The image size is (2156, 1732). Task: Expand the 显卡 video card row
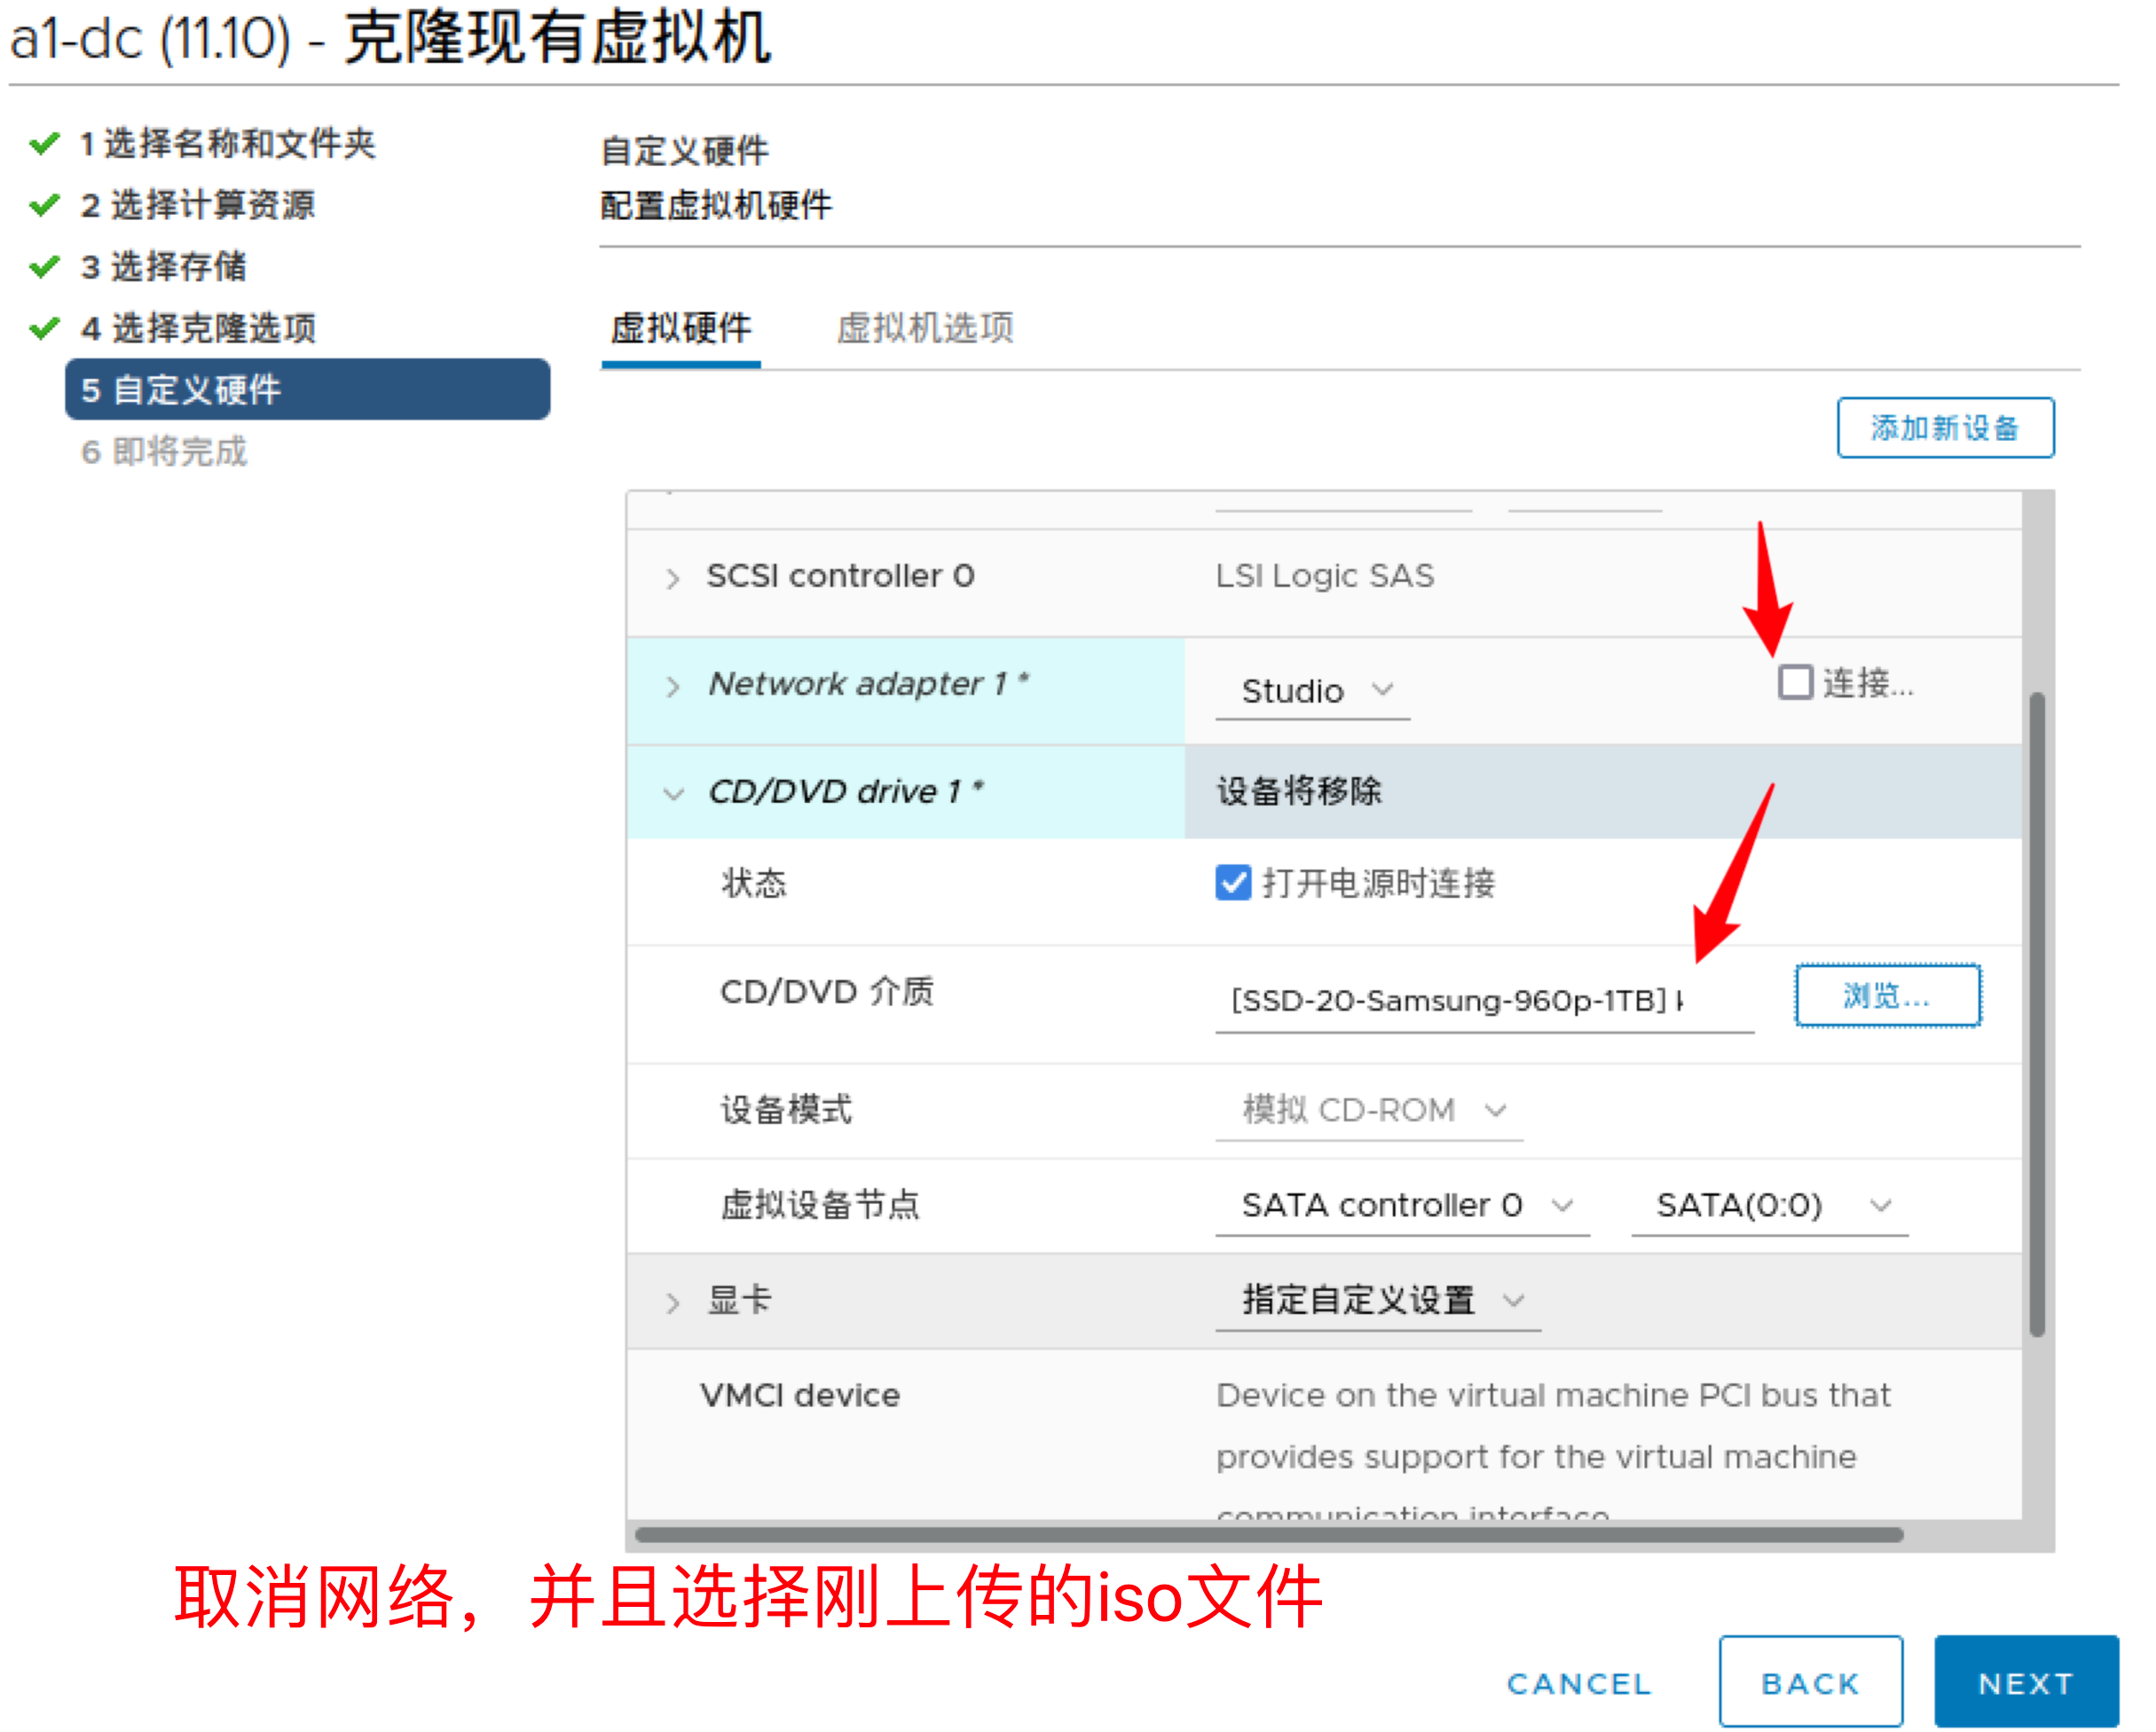click(673, 1302)
